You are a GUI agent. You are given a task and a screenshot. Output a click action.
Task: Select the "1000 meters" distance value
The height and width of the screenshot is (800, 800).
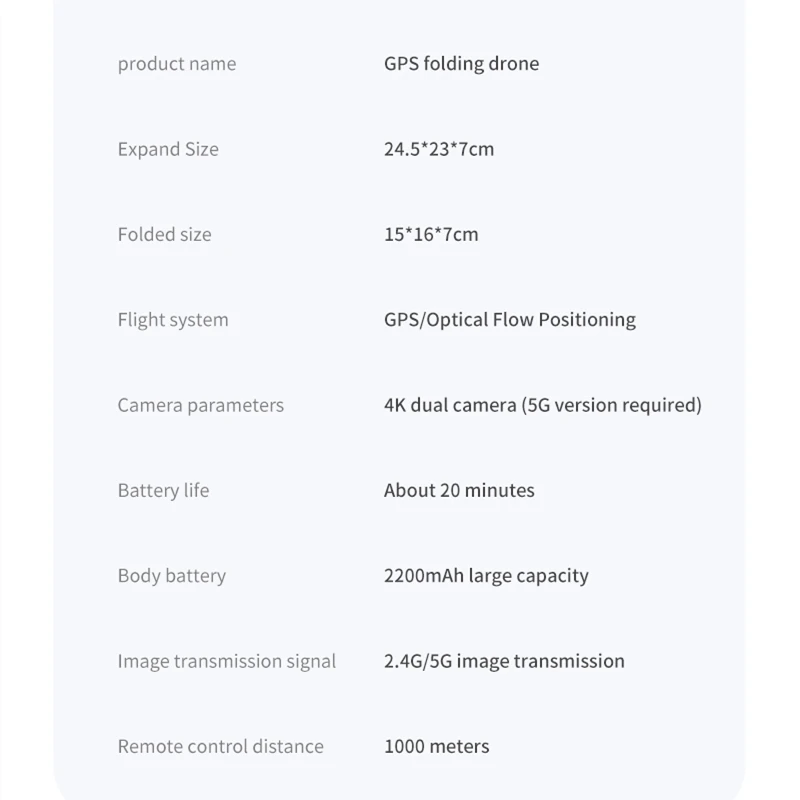pyautogui.click(x=437, y=747)
